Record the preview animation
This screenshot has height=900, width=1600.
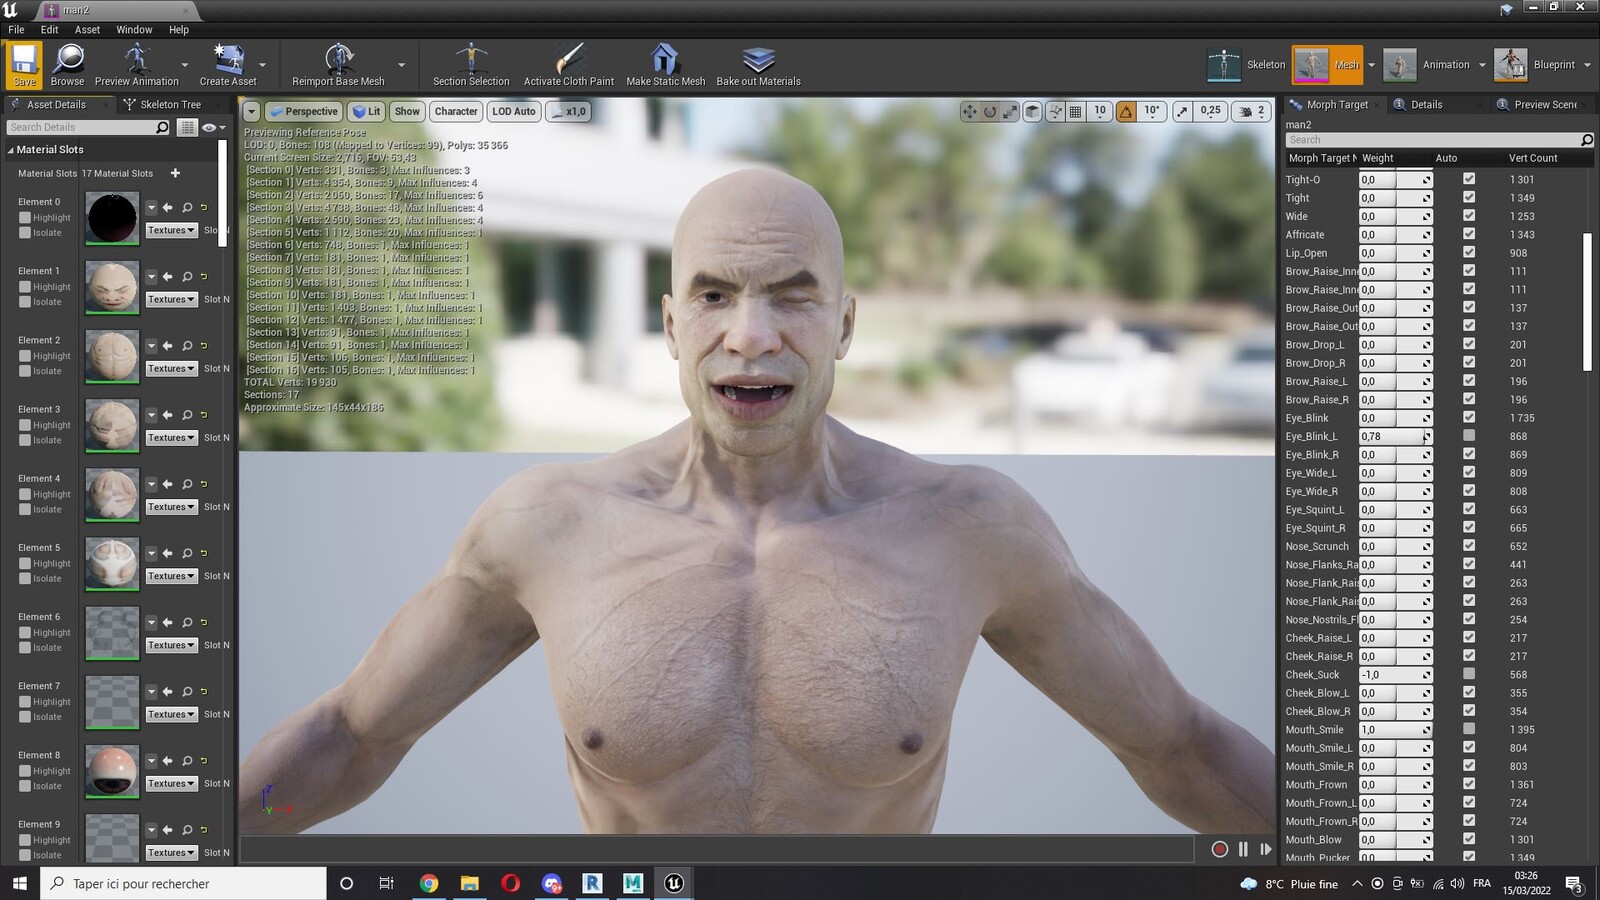tap(1219, 849)
